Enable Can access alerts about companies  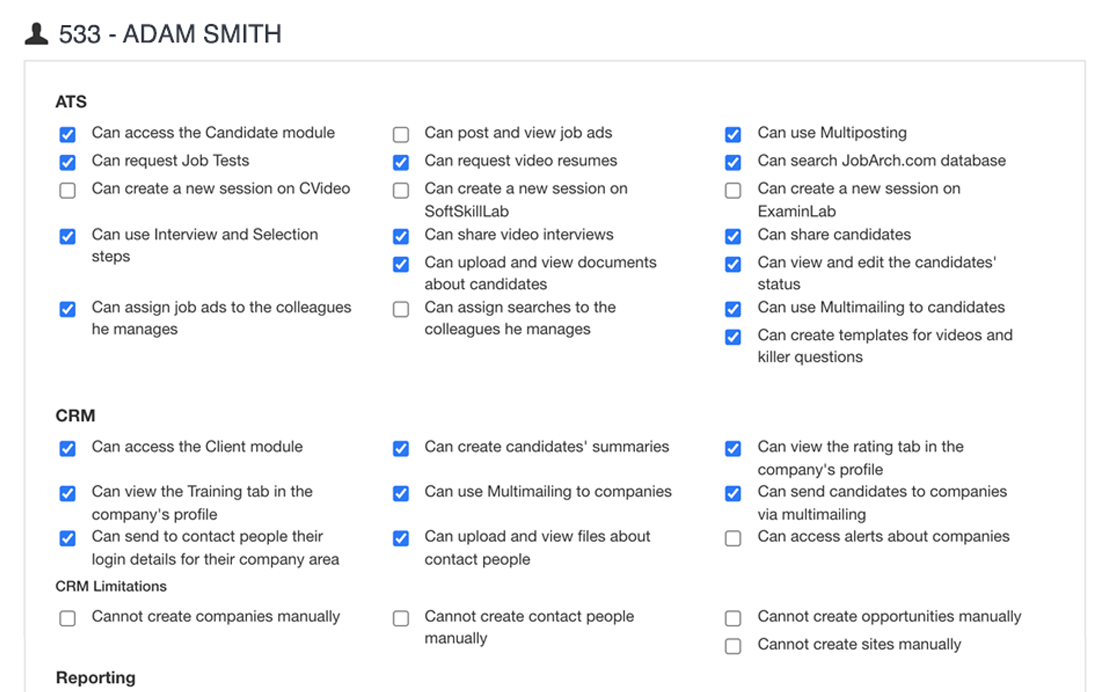click(733, 538)
